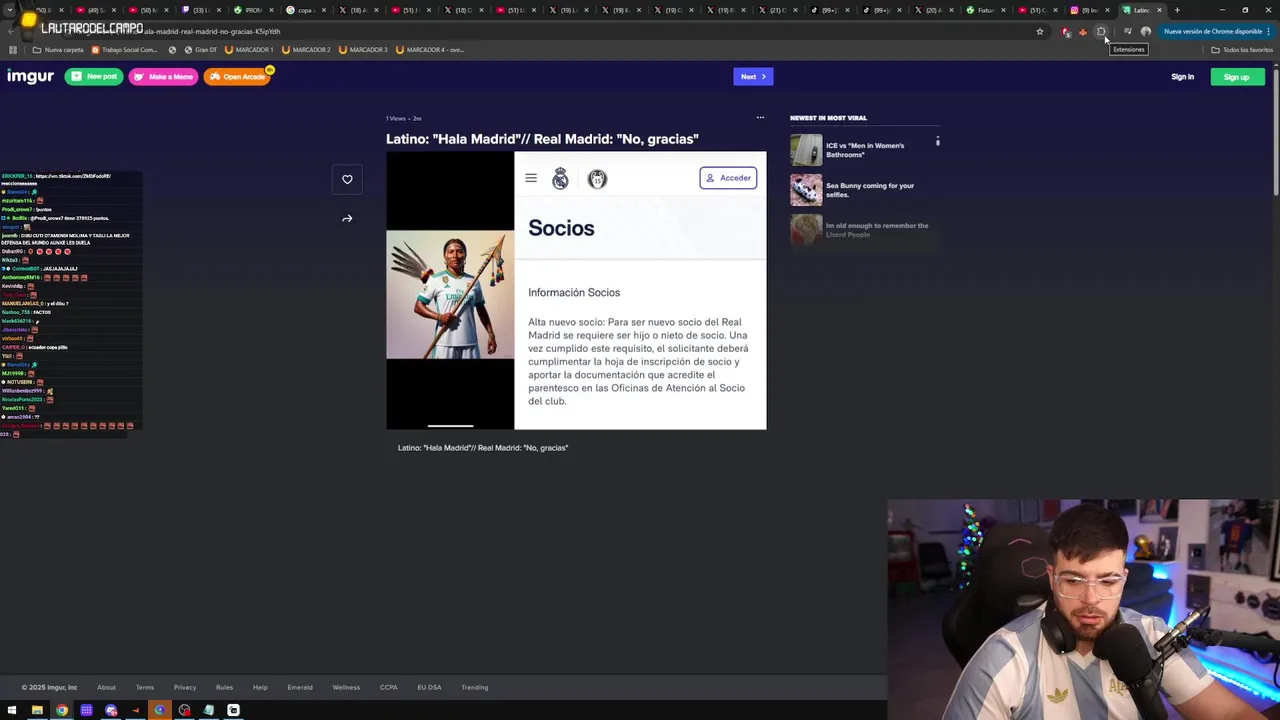Open the Emerald footer link
This screenshot has width=1280, height=720.
tap(300, 687)
